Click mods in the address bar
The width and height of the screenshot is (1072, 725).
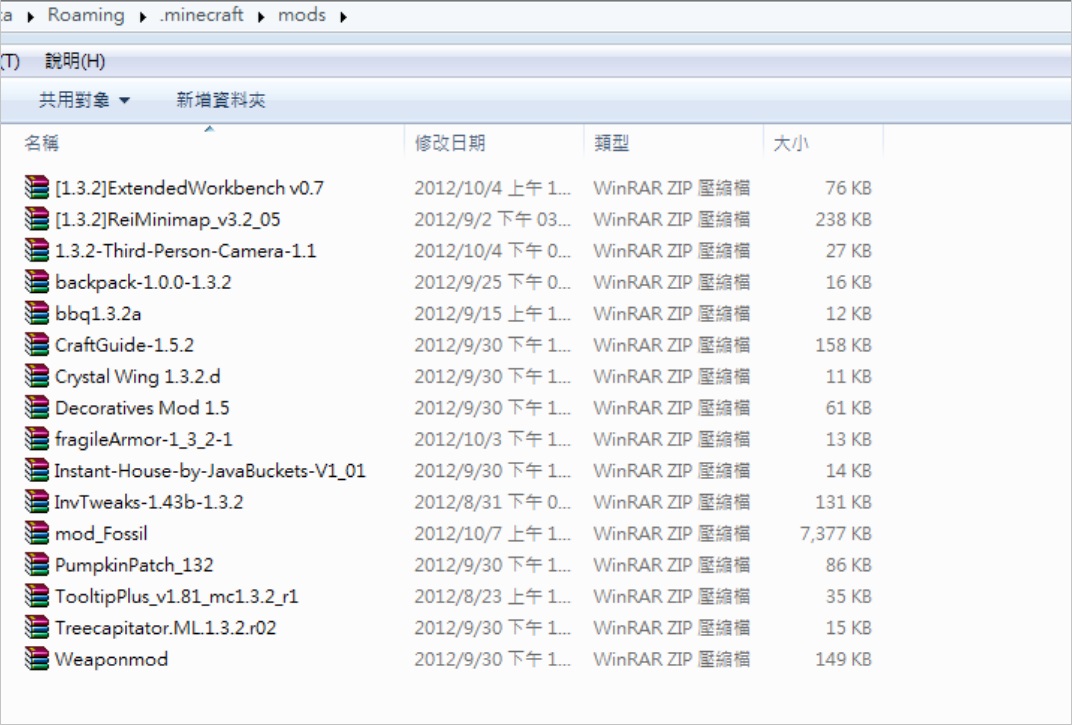tap(302, 15)
